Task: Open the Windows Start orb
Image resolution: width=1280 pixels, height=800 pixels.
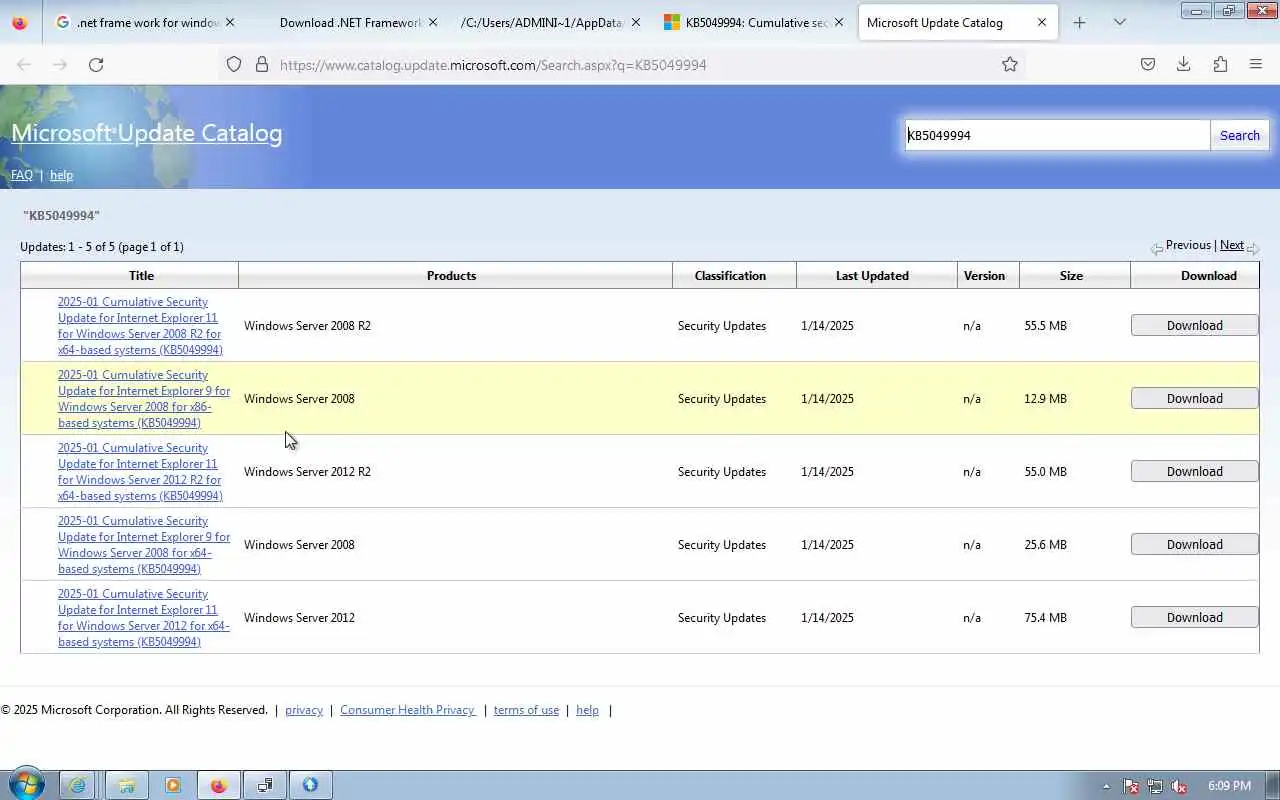Action: click(x=26, y=785)
